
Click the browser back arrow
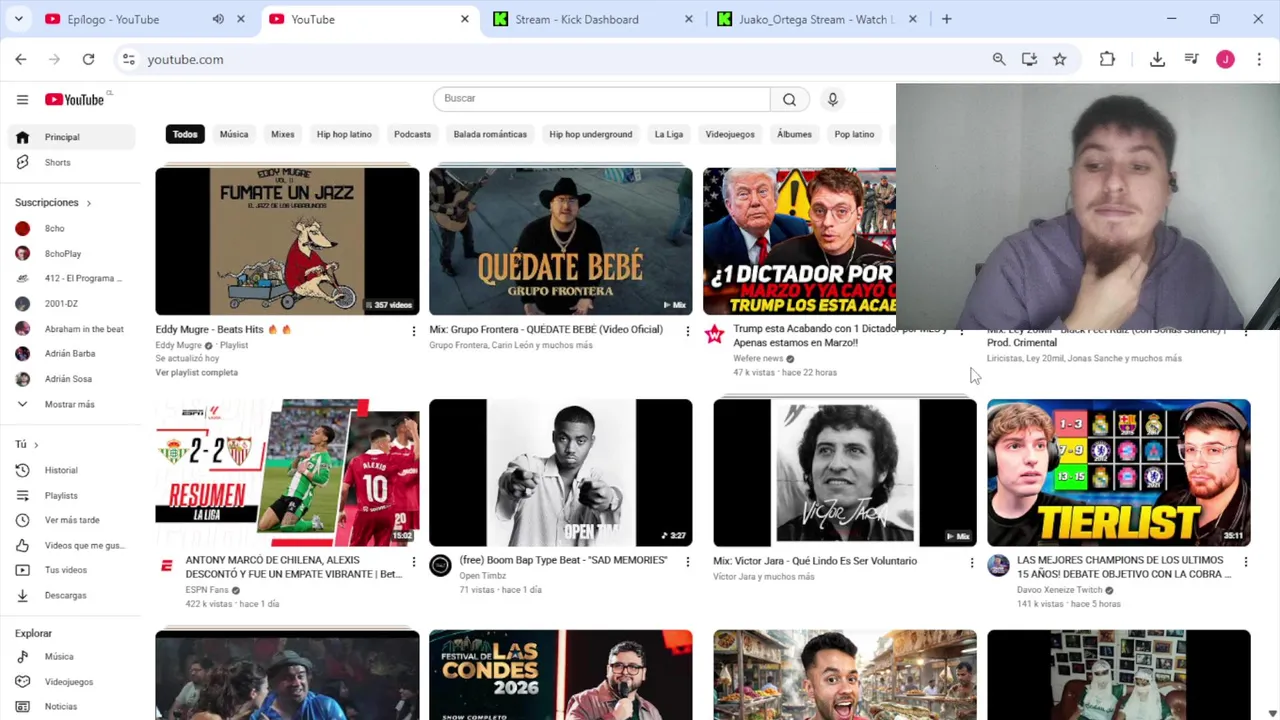(21, 59)
